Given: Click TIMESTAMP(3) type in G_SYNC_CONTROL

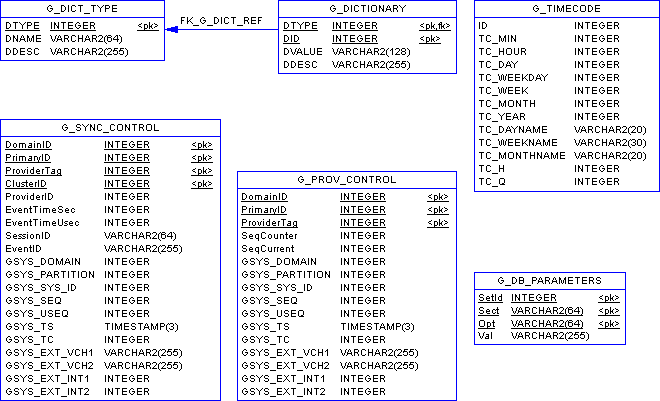Looking at the screenshot, I should pos(141,327).
